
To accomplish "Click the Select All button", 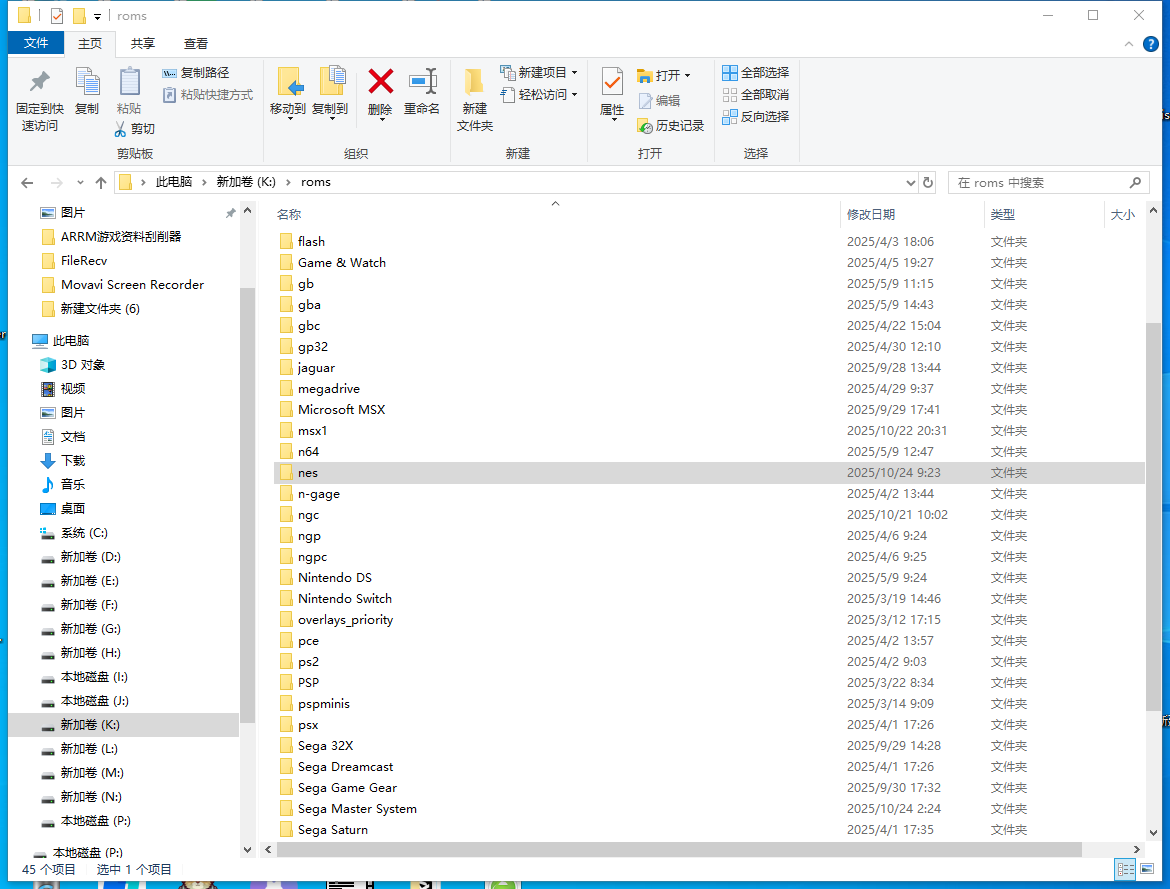I will pyautogui.click(x=756, y=72).
